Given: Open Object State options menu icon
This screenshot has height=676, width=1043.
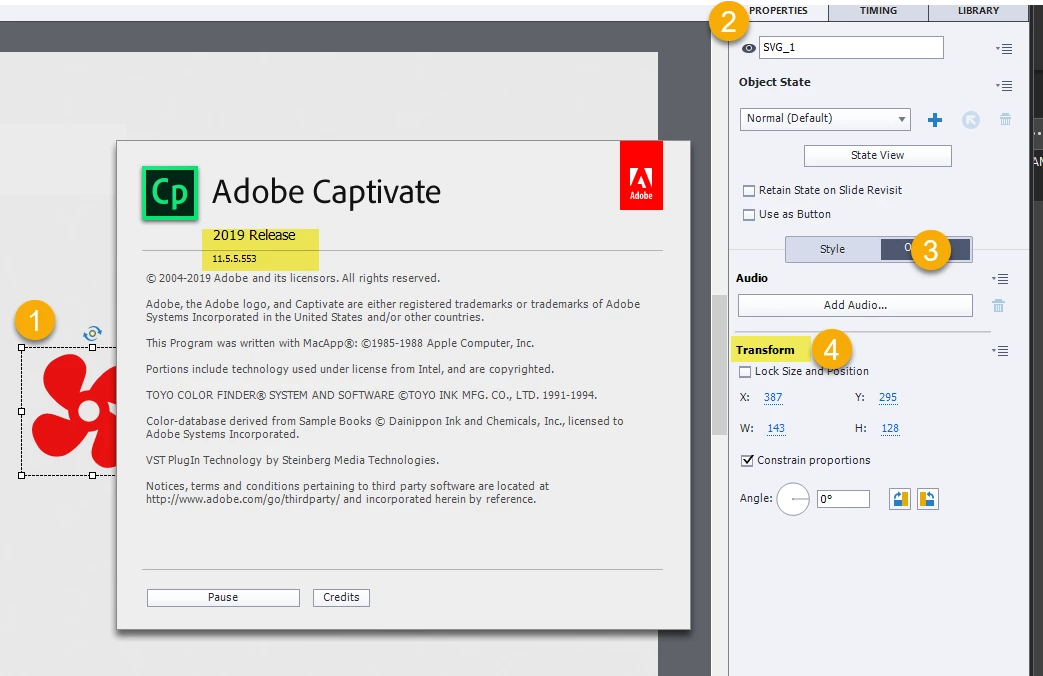Looking at the screenshot, I should (1004, 86).
